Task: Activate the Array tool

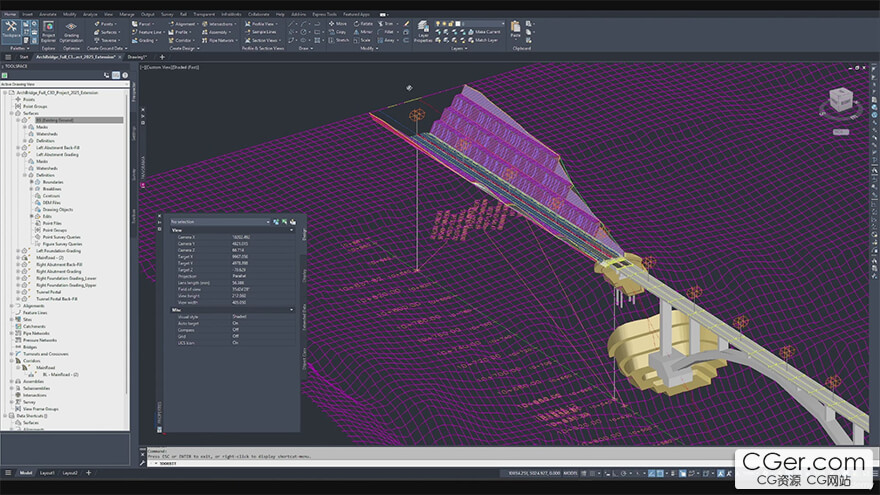Action: (x=386, y=40)
